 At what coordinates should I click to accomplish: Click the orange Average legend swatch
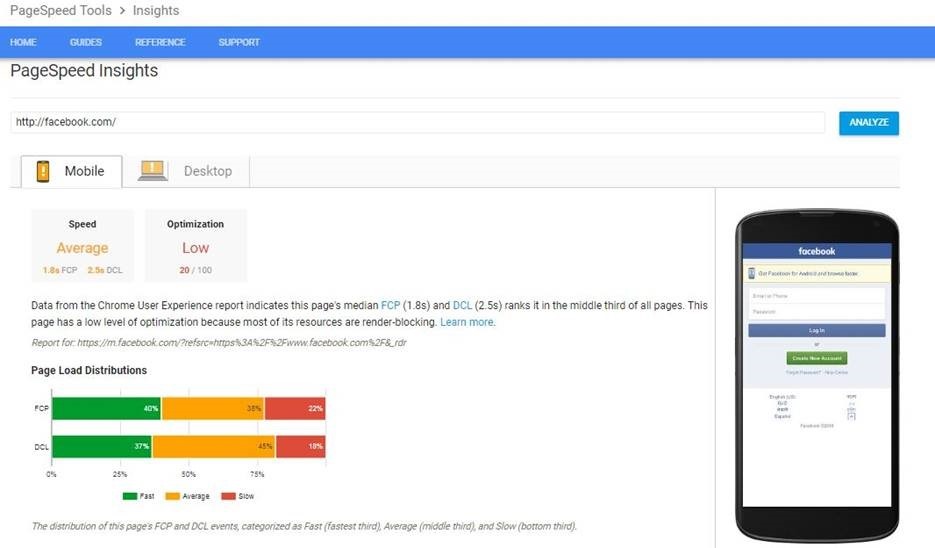[x=173, y=496]
